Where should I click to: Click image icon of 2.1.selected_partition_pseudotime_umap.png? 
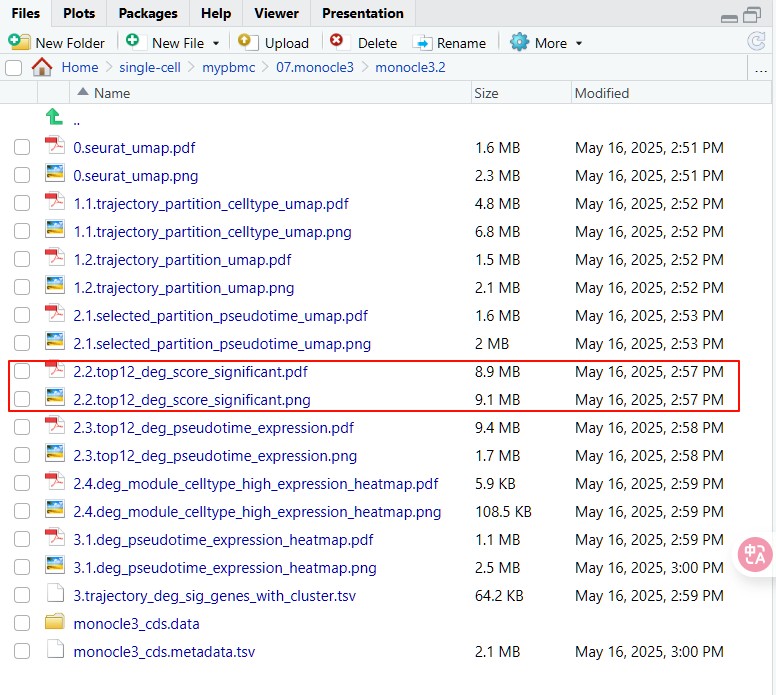tap(54, 340)
